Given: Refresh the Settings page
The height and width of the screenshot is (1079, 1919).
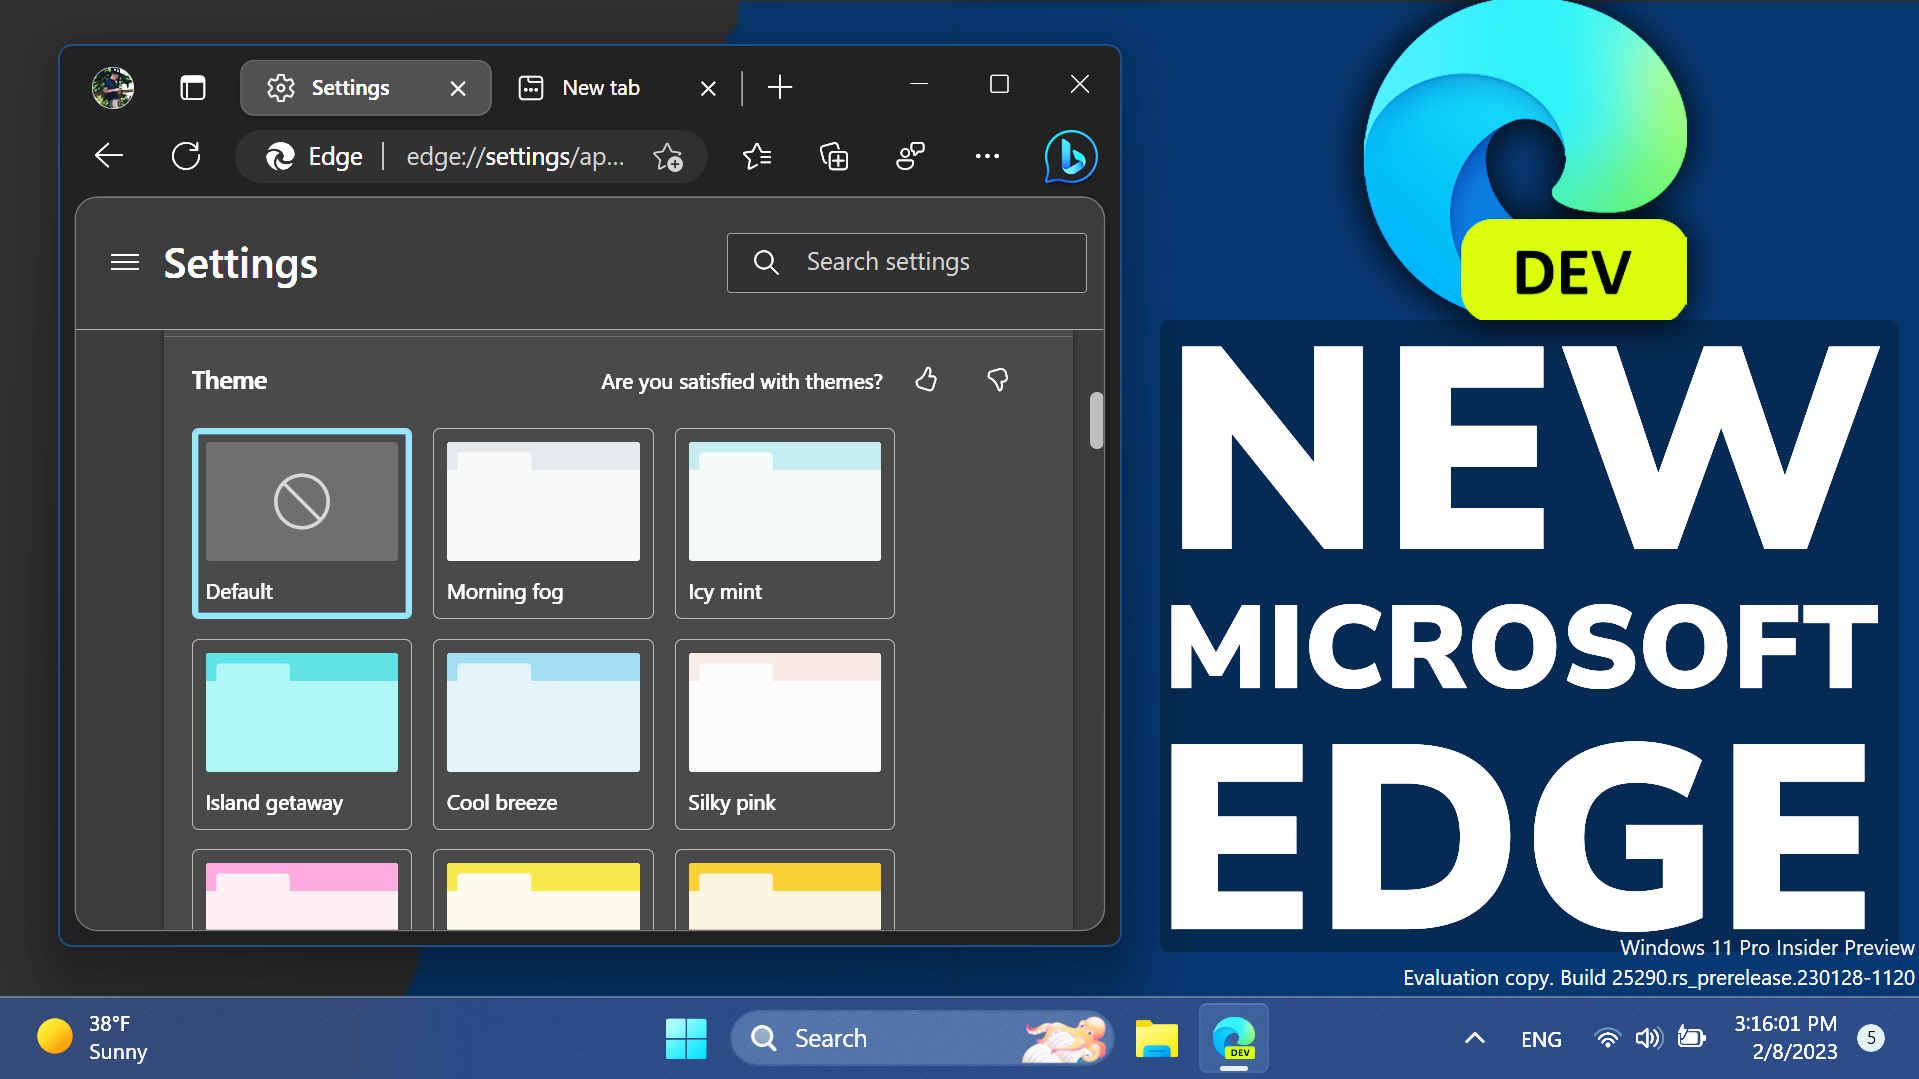Looking at the screenshot, I should point(187,156).
